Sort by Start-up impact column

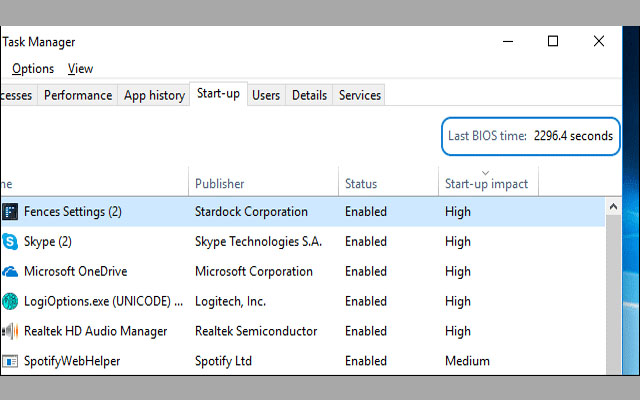(486, 184)
